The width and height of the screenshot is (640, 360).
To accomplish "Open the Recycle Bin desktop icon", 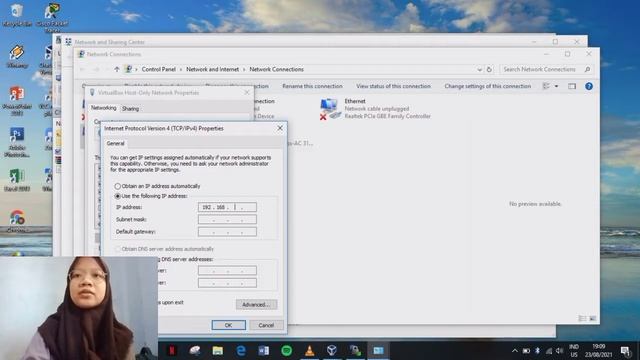I will tap(17, 15).
